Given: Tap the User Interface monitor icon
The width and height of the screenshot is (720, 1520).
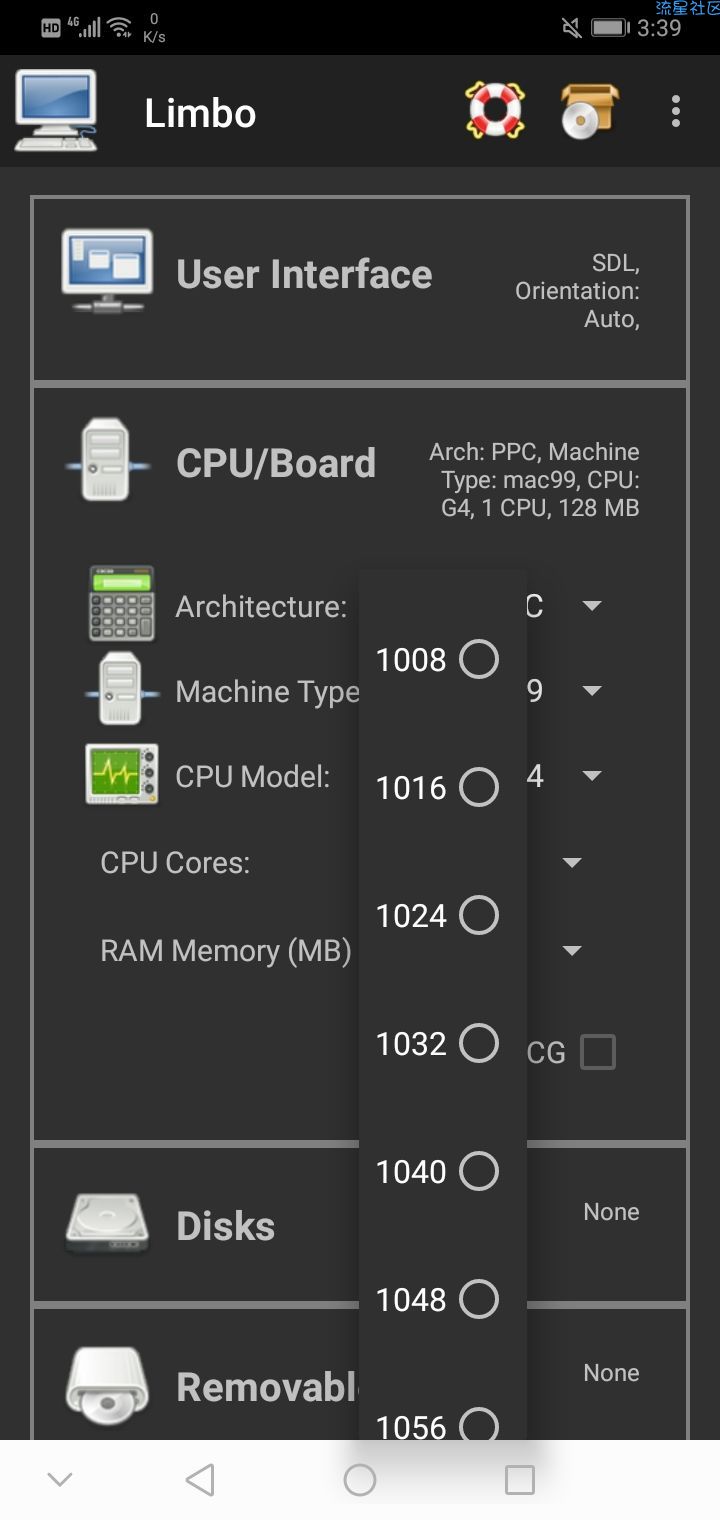Looking at the screenshot, I should click(107, 271).
